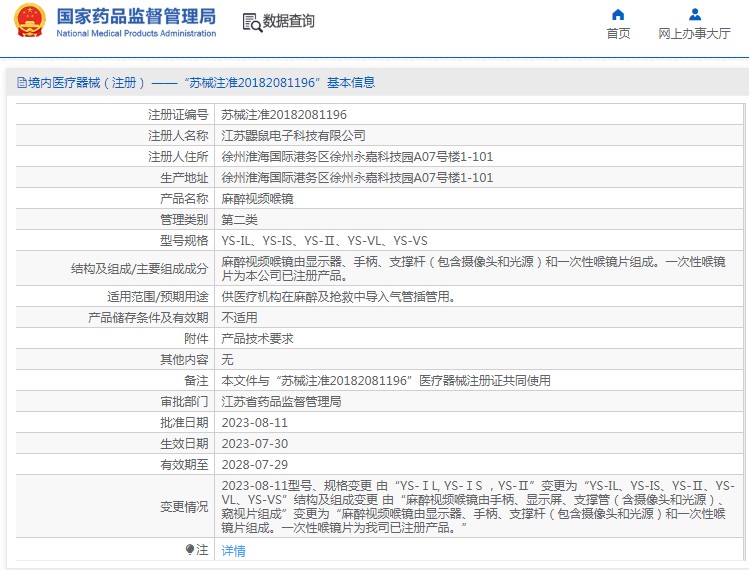Select the remark text starting 本文件与
Viewport: 749px width, 570px height.
[x=386, y=381]
